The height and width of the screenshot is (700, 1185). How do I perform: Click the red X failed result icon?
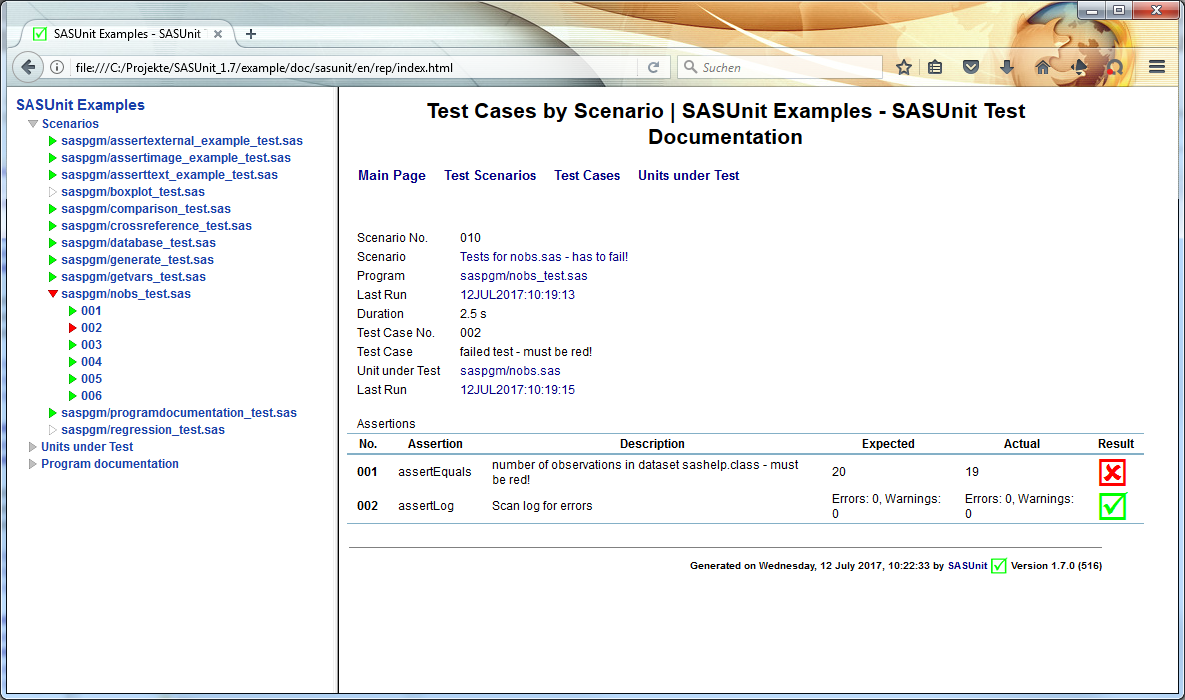pyautogui.click(x=1112, y=472)
